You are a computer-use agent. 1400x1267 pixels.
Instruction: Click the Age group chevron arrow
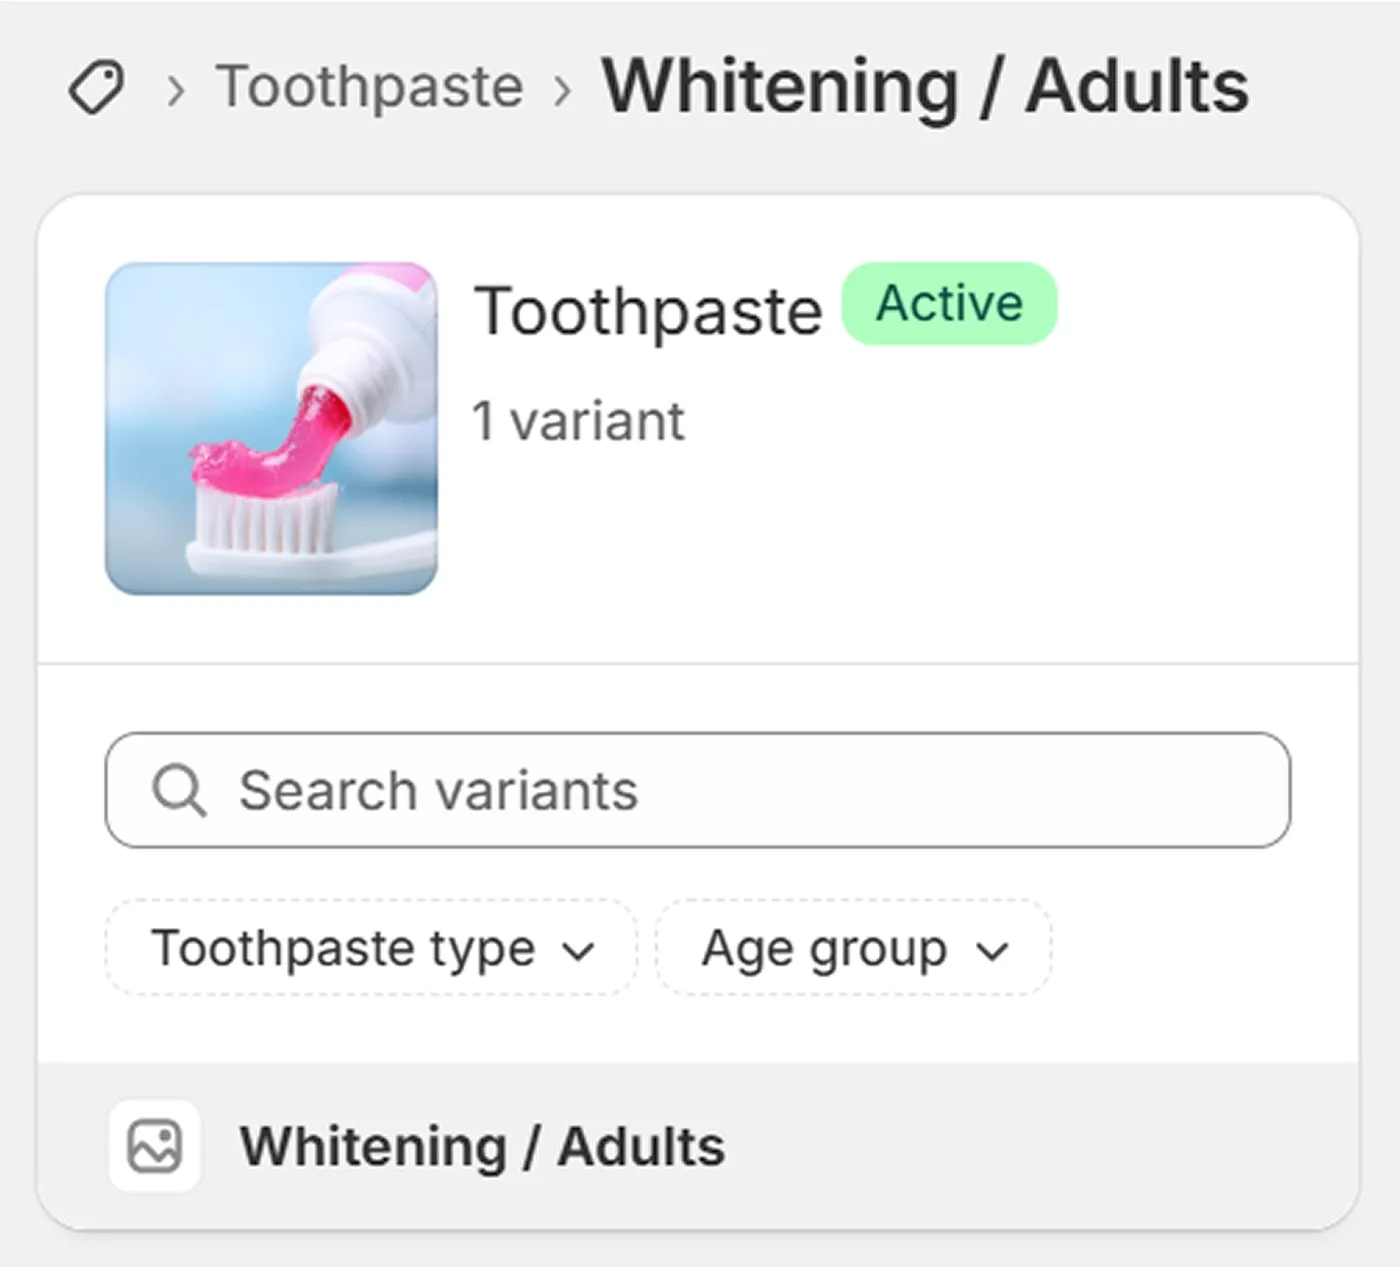click(992, 950)
